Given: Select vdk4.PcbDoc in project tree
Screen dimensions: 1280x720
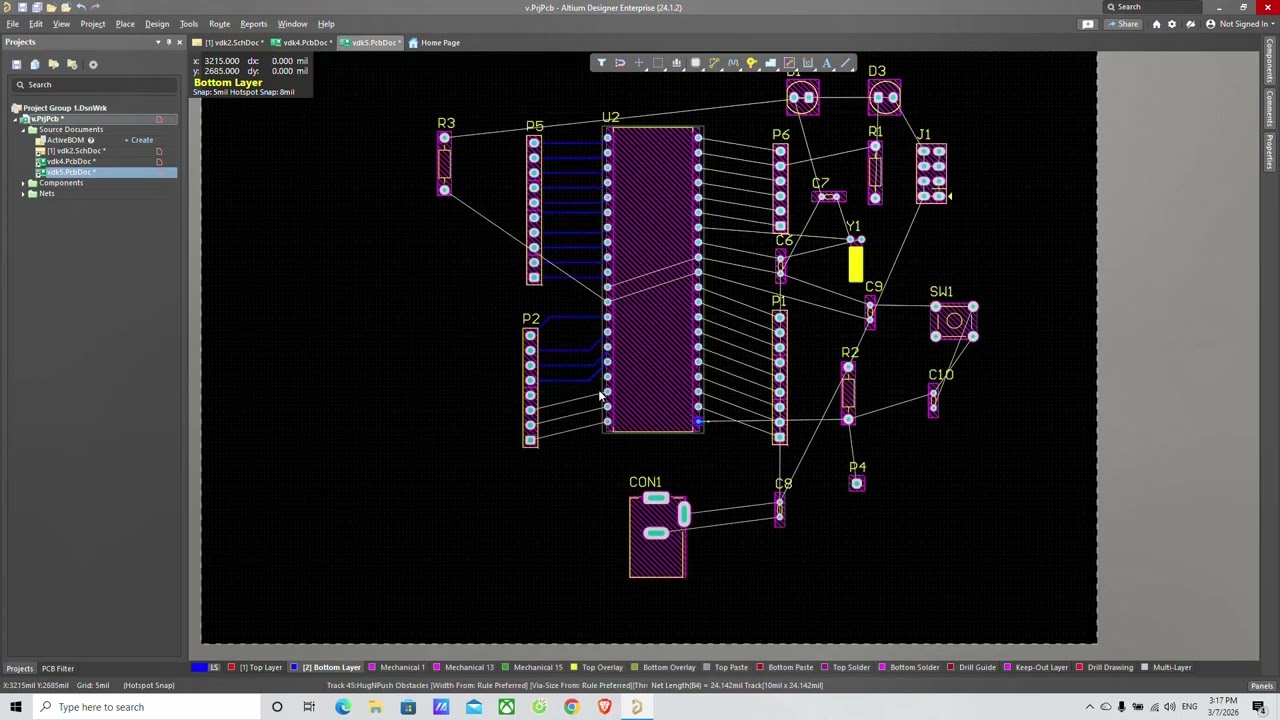Looking at the screenshot, I should [71, 162].
